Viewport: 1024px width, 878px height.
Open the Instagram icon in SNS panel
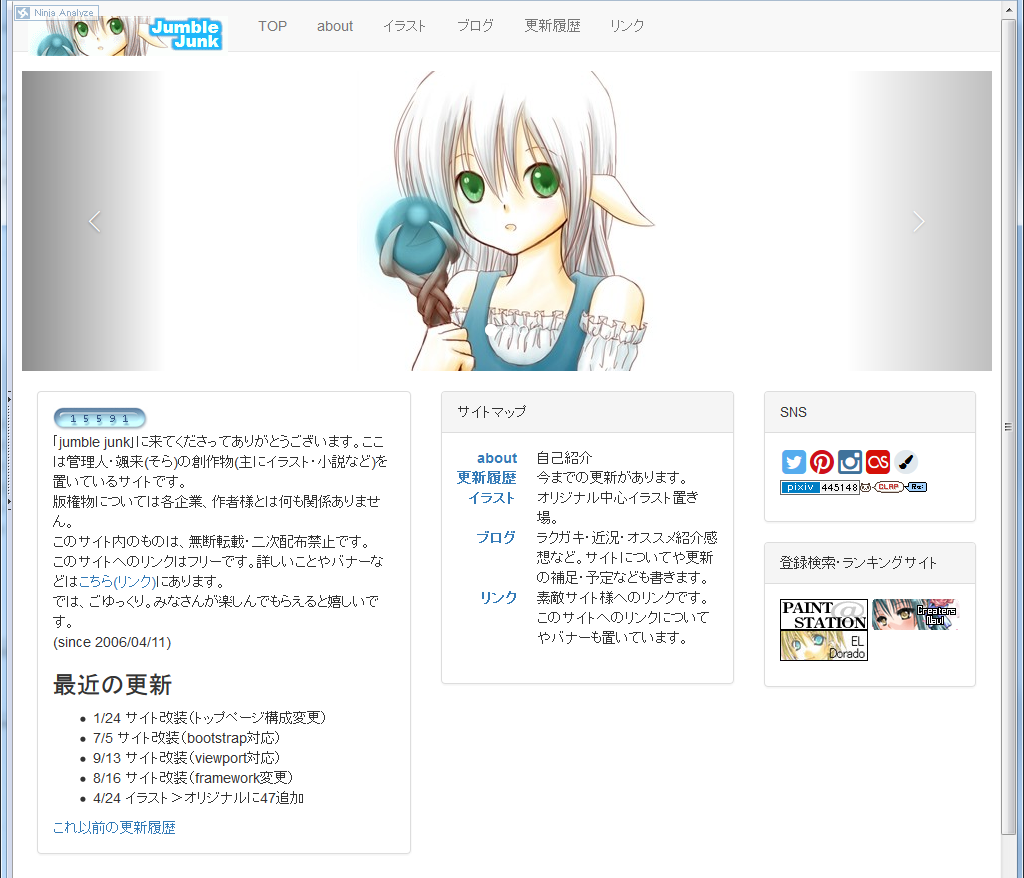click(x=850, y=462)
